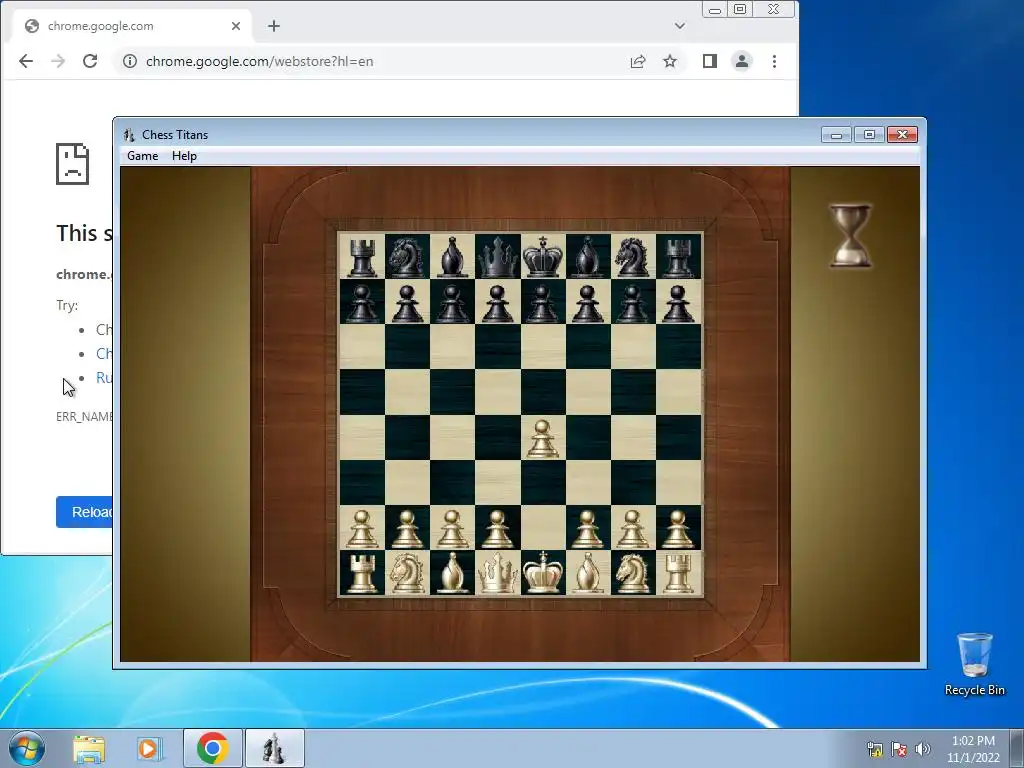
Task: Toggle Chrome's side panel icon
Action: [x=710, y=61]
